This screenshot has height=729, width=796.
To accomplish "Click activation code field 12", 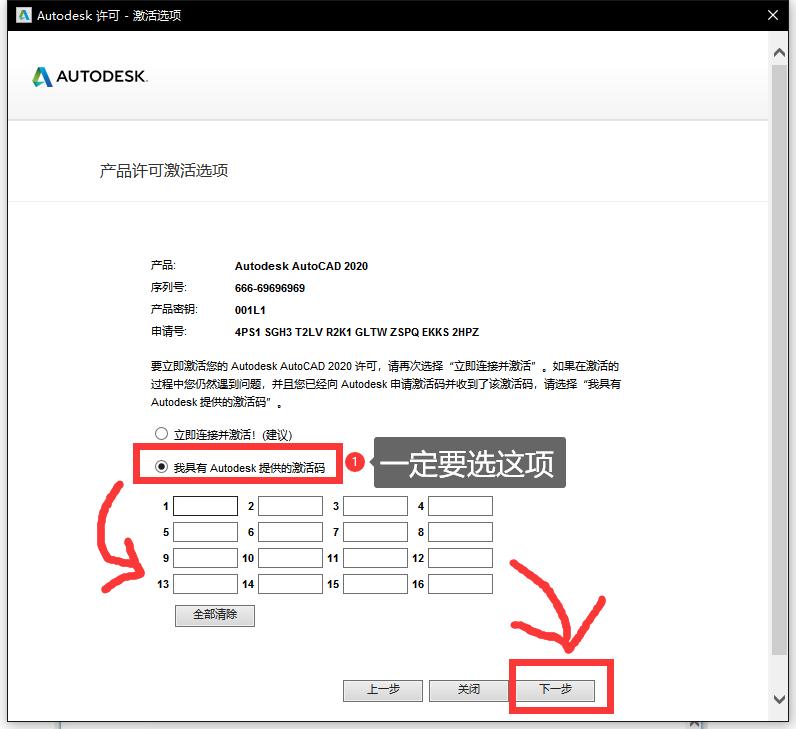I will coord(460,558).
